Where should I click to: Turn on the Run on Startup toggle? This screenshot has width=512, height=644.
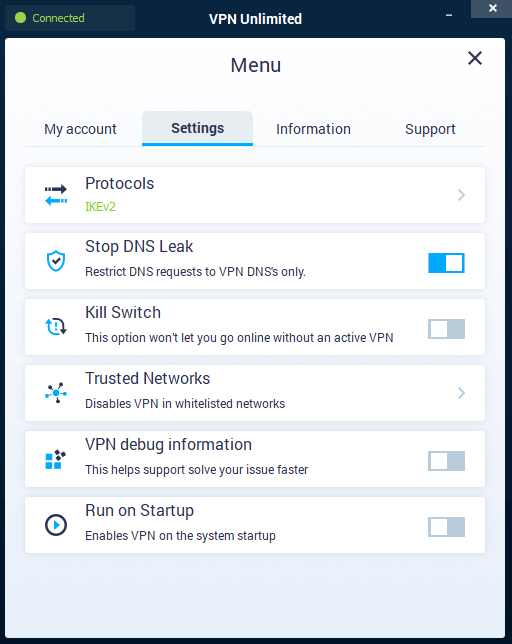tap(446, 527)
